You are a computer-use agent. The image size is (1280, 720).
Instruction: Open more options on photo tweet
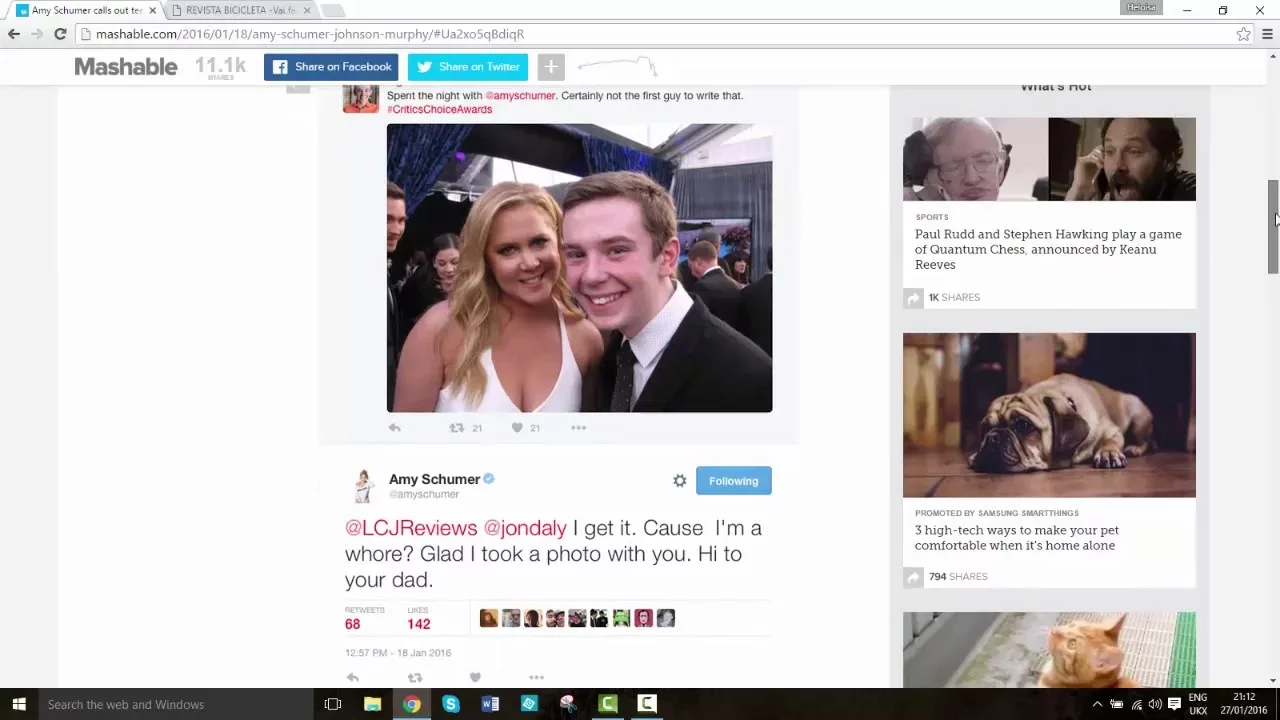(x=578, y=428)
